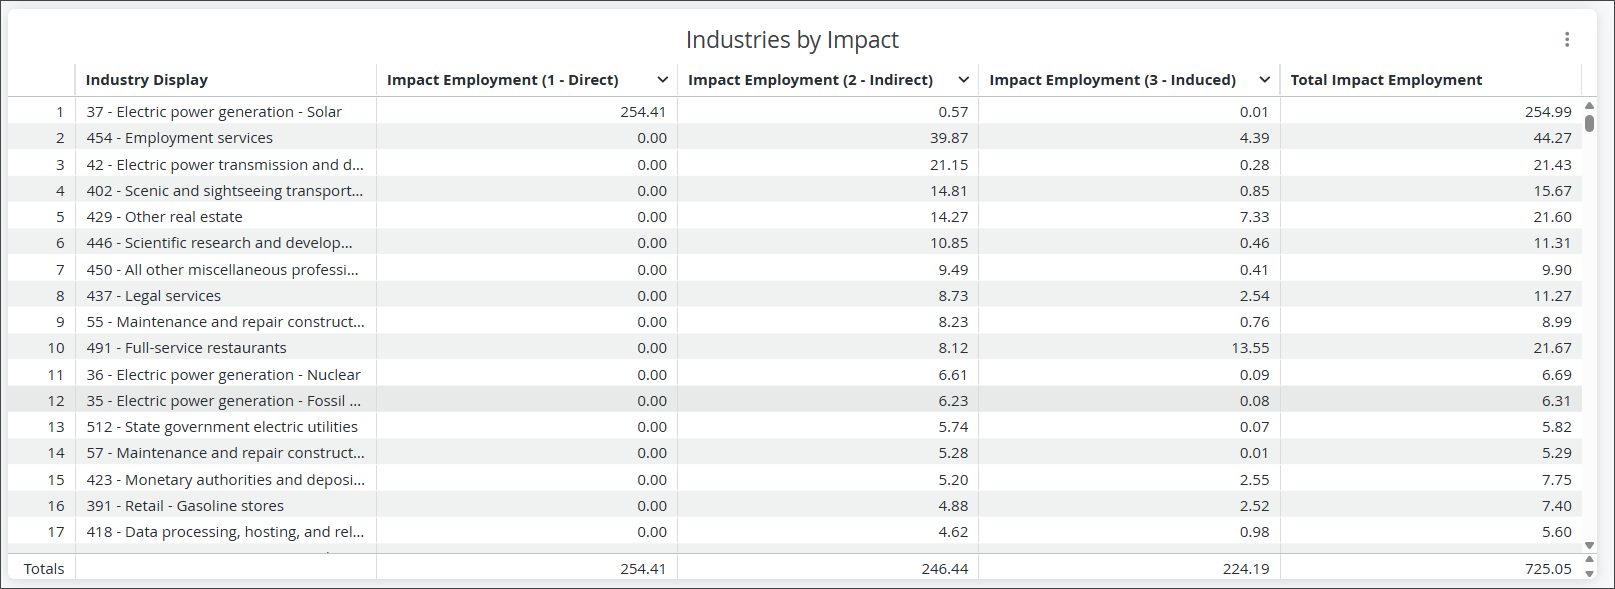Select row 437 - Legal services
Screen dimensions: 1615x589
point(795,296)
